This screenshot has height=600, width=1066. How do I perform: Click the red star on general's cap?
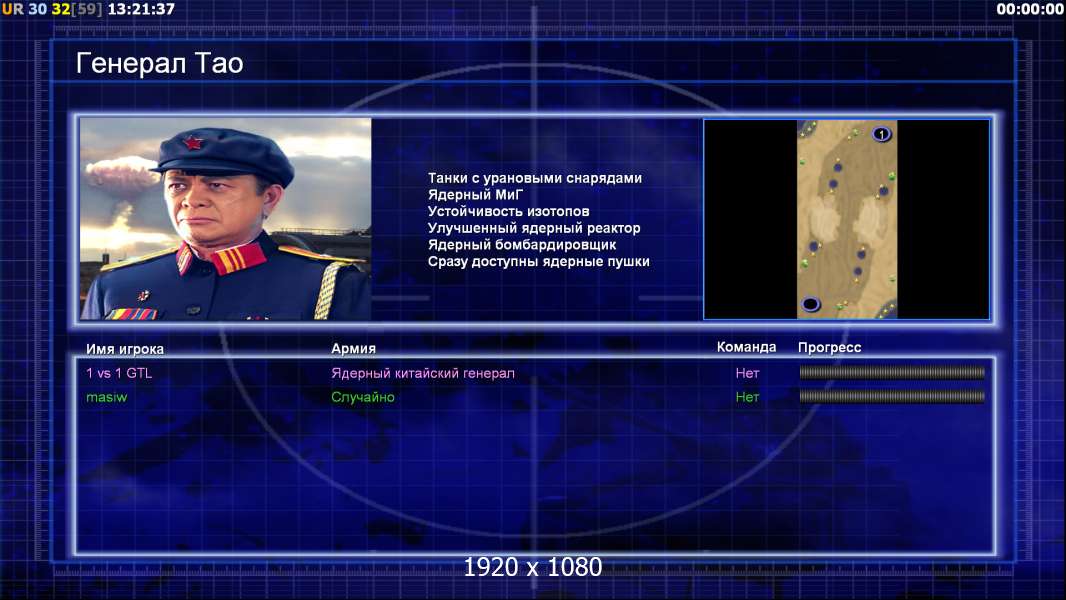(193, 143)
